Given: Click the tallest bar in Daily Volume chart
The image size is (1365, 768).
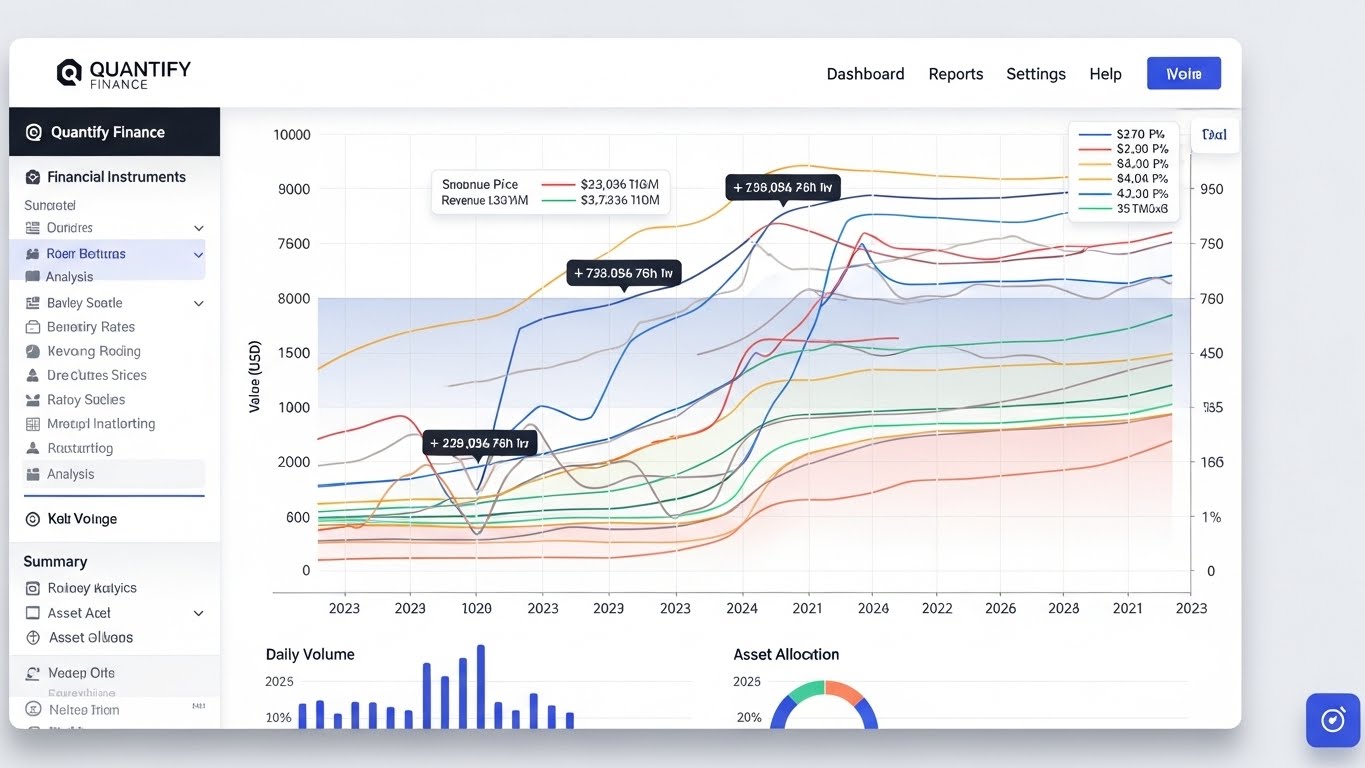Looking at the screenshot, I should [x=480, y=686].
